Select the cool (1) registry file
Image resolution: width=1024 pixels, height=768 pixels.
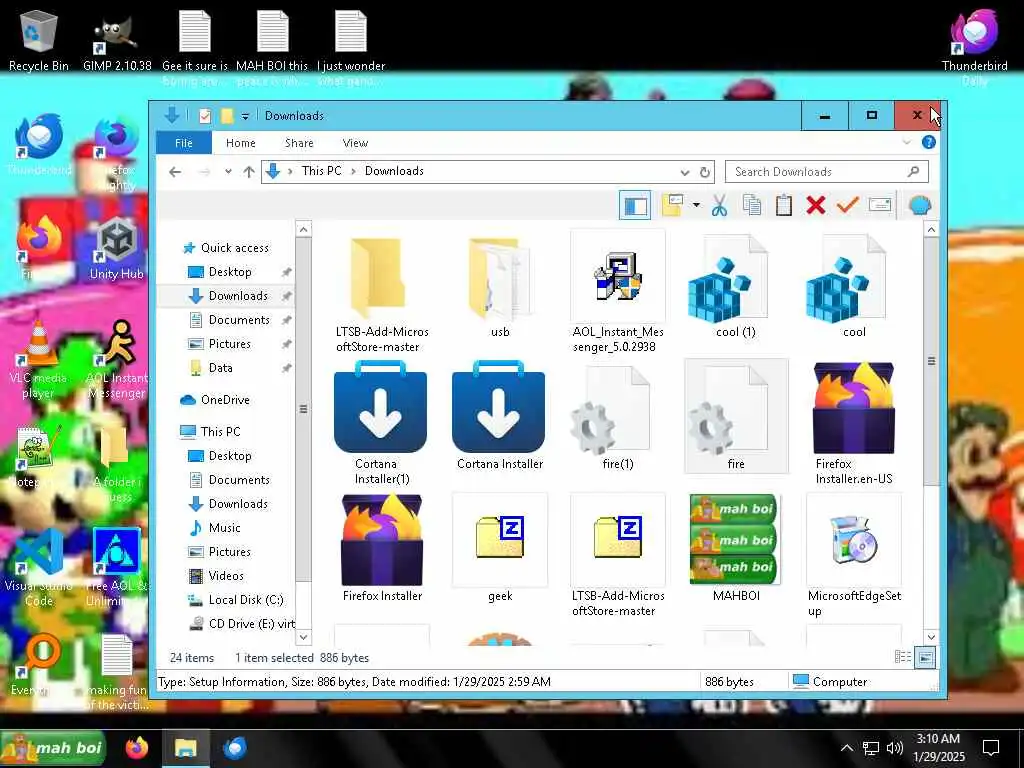pyautogui.click(x=735, y=286)
